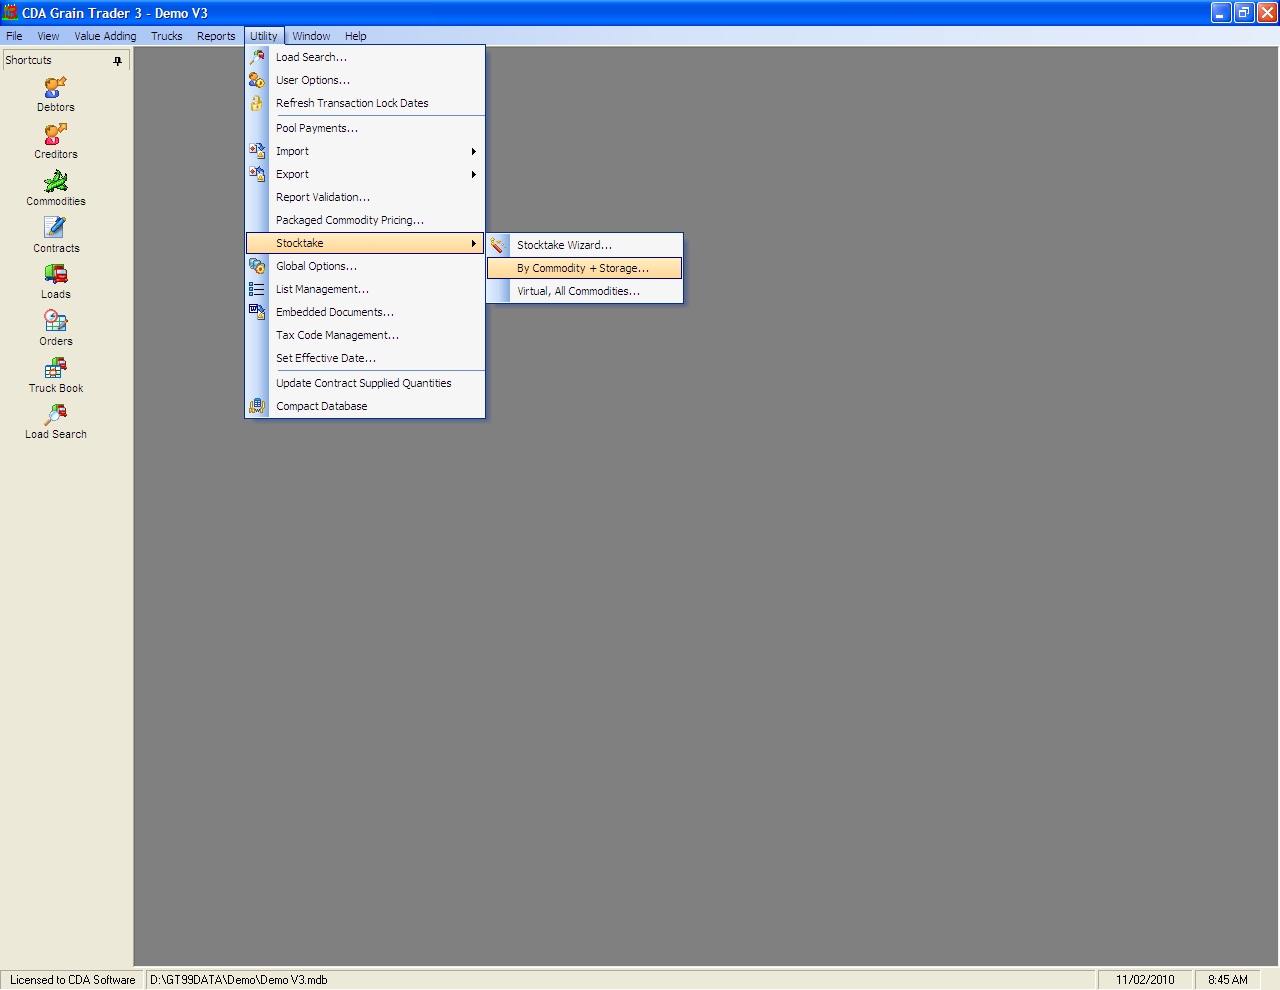Click the Load Search sidebar icon
Screen dimensions: 1280x990
56,415
